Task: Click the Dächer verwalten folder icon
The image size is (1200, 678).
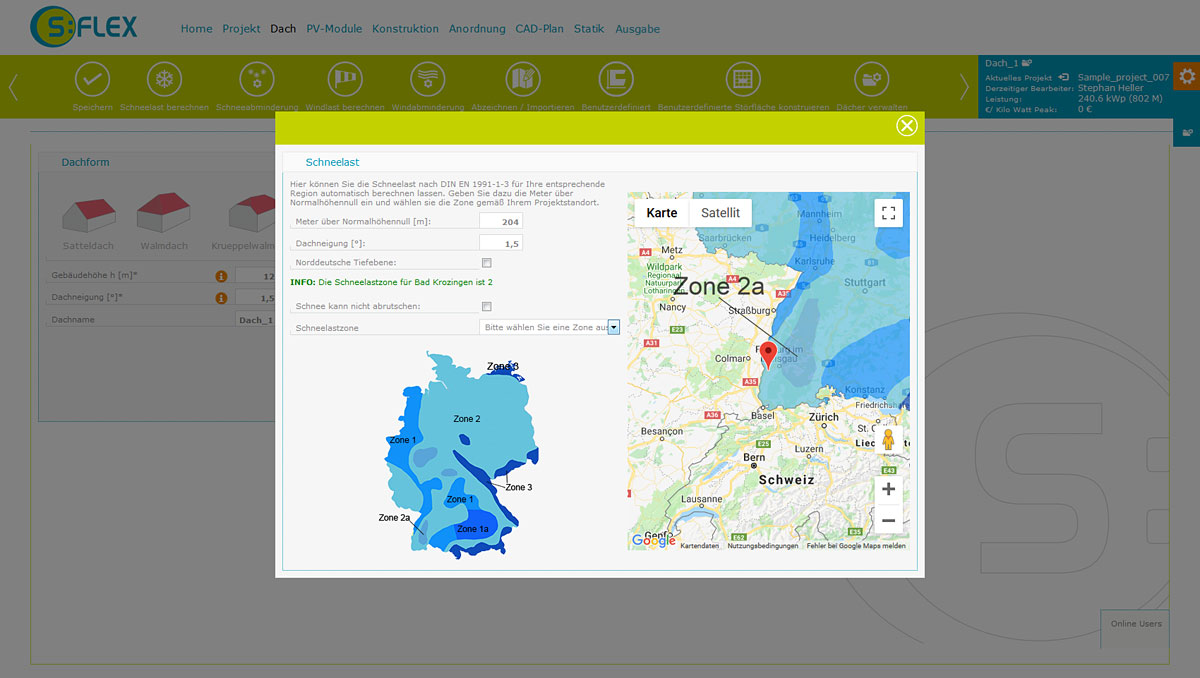Action: [871, 79]
